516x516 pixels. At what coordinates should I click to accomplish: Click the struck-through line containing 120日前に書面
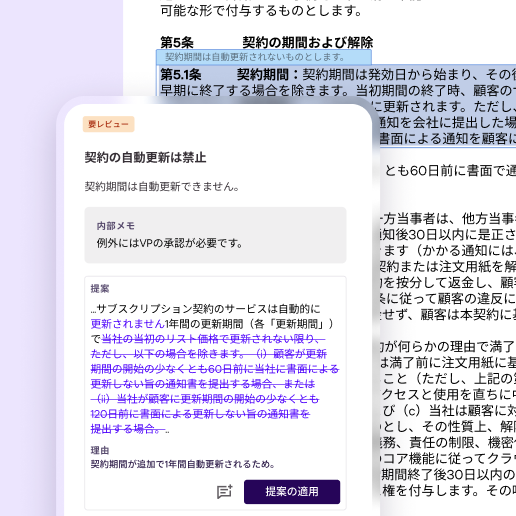[200, 414]
